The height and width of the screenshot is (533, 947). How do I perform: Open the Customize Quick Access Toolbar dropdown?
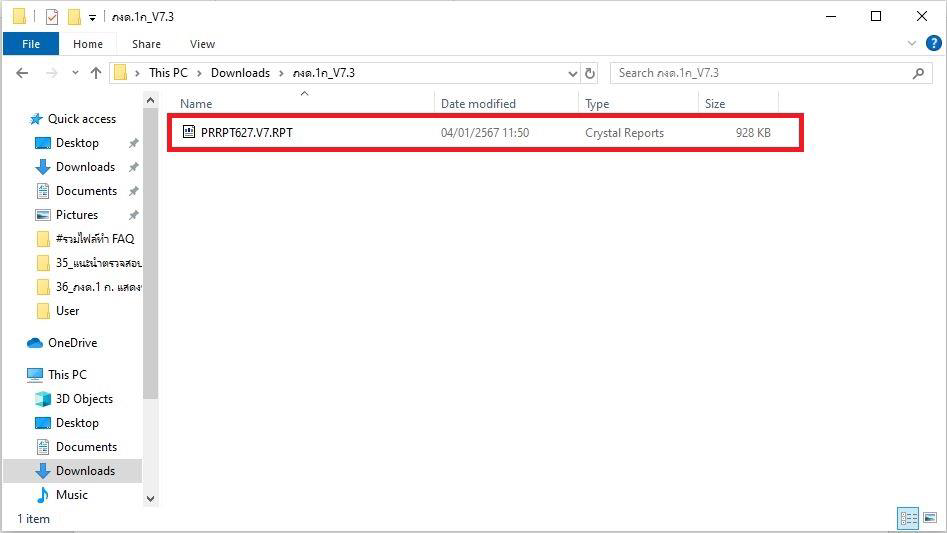[x=92, y=18]
